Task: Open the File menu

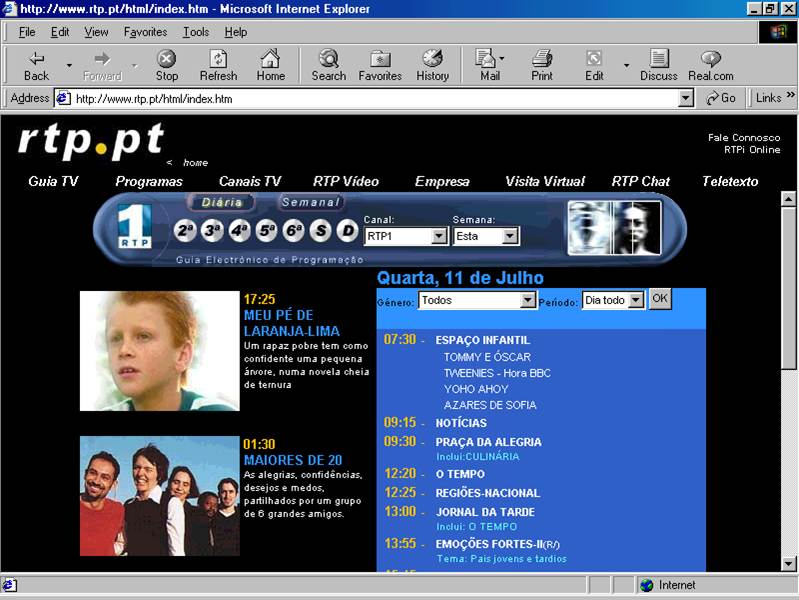Action: [27, 32]
